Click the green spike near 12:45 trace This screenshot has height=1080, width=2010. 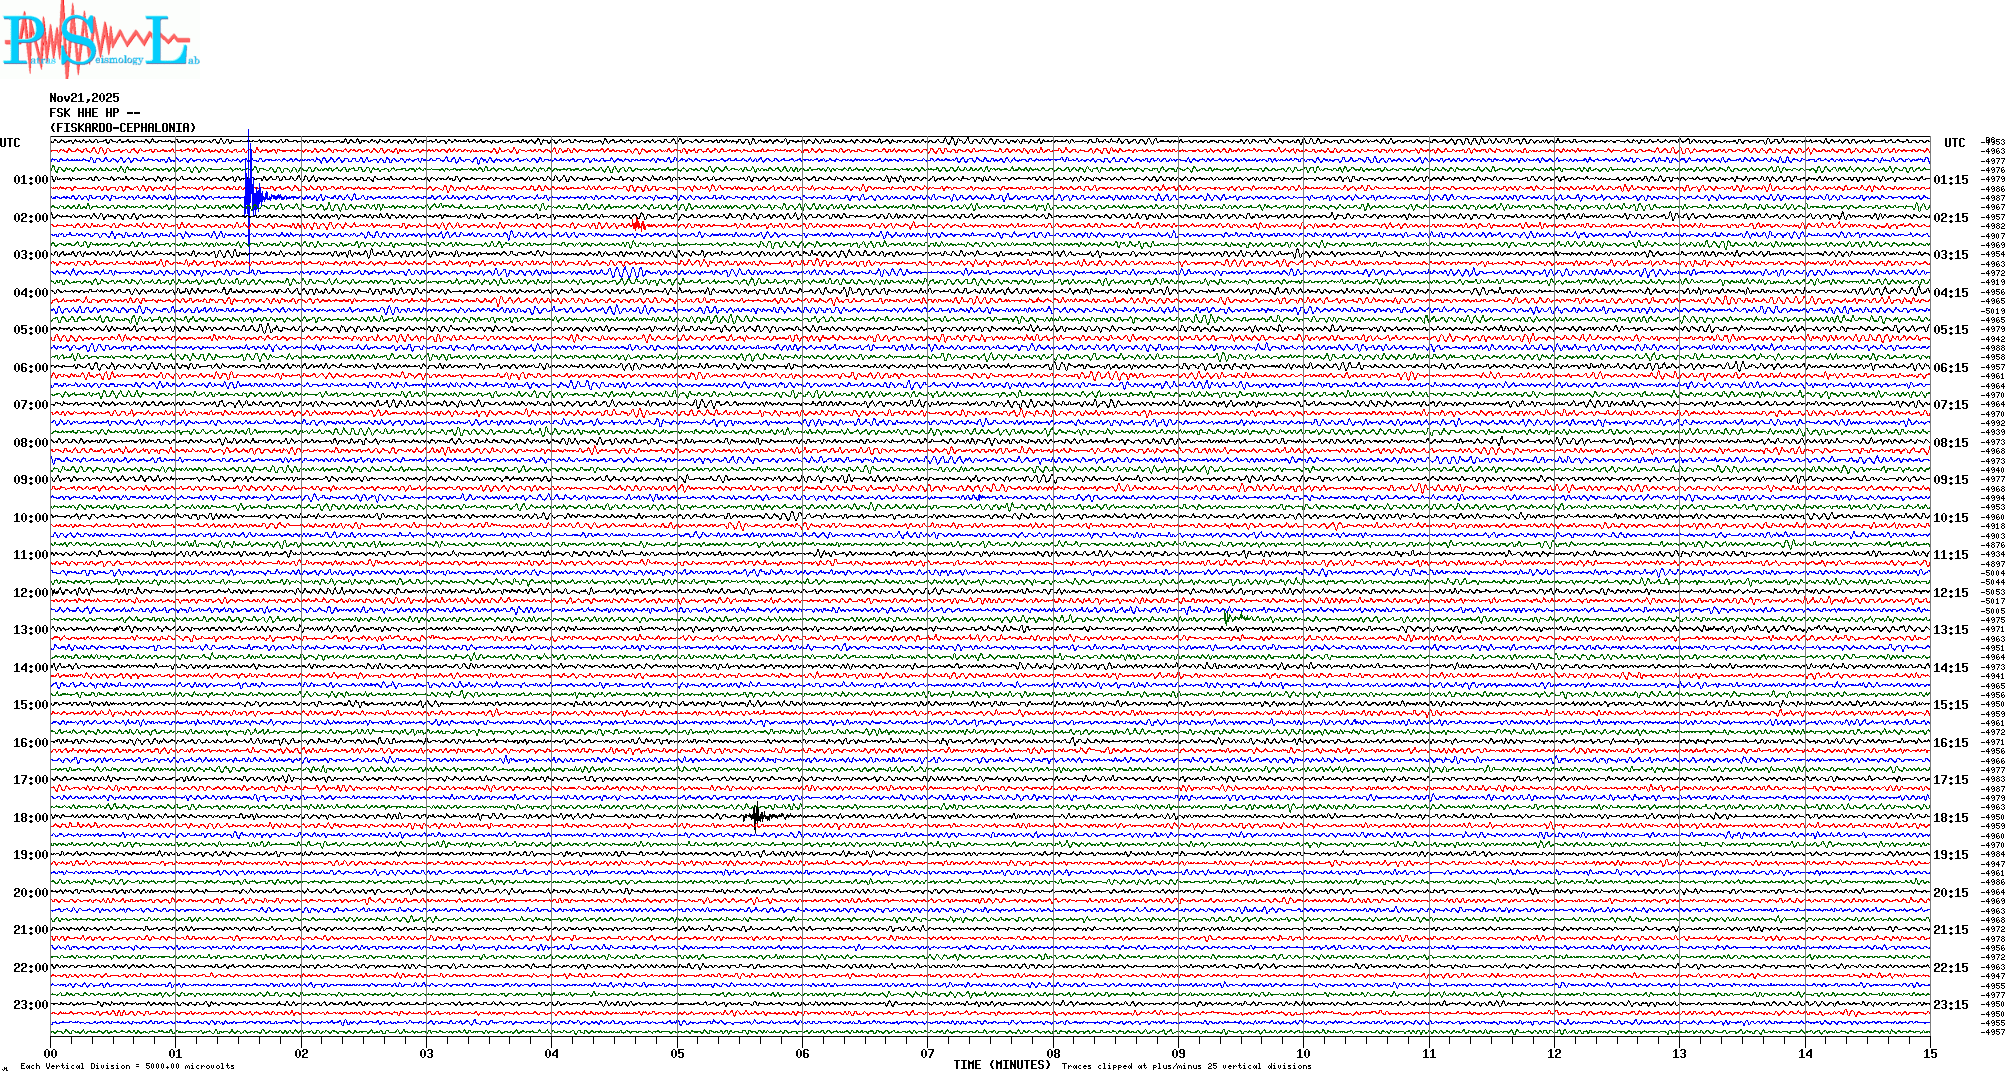click(1226, 617)
